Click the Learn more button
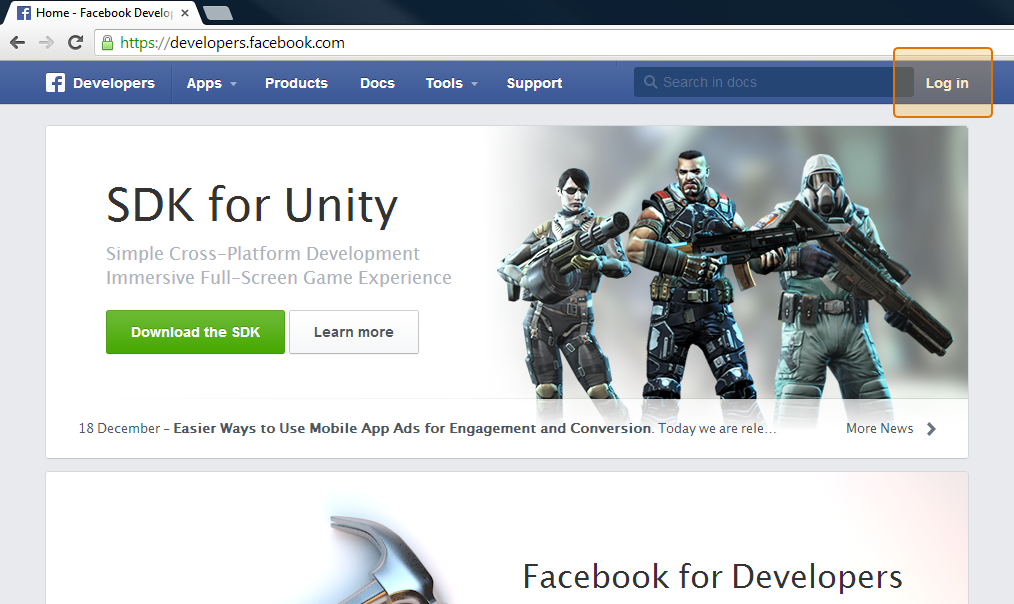The height and width of the screenshot is (604, 1014). click(354, 332)
